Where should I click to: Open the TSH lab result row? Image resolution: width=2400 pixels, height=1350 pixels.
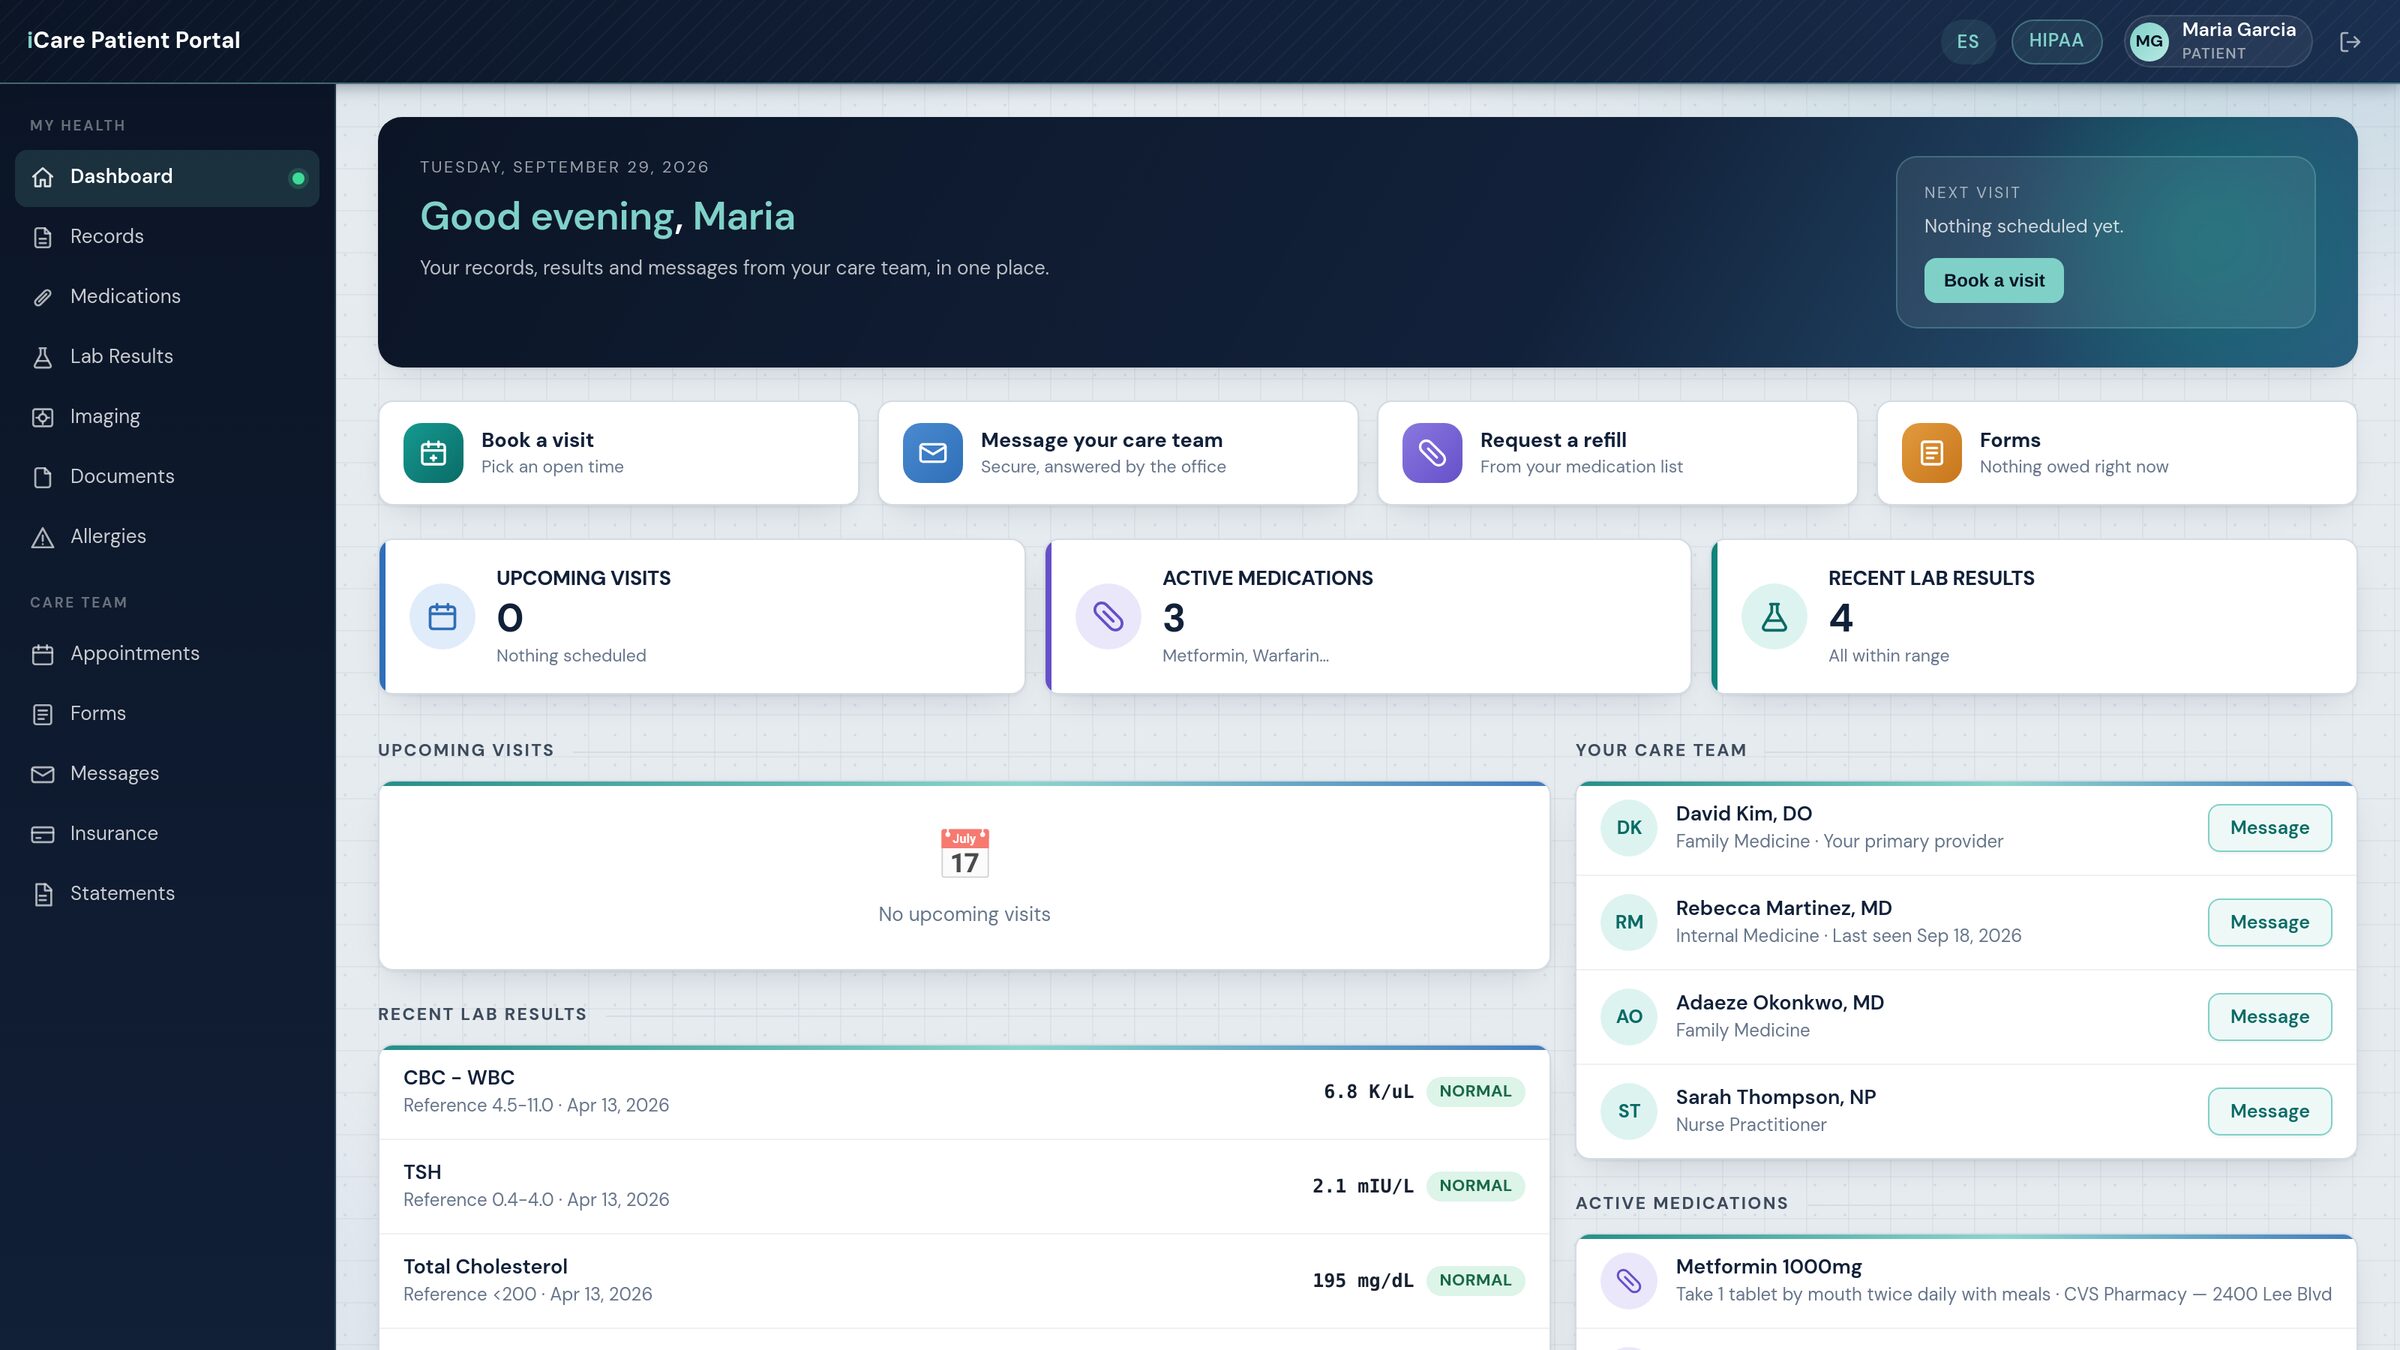coord(964,1186)
